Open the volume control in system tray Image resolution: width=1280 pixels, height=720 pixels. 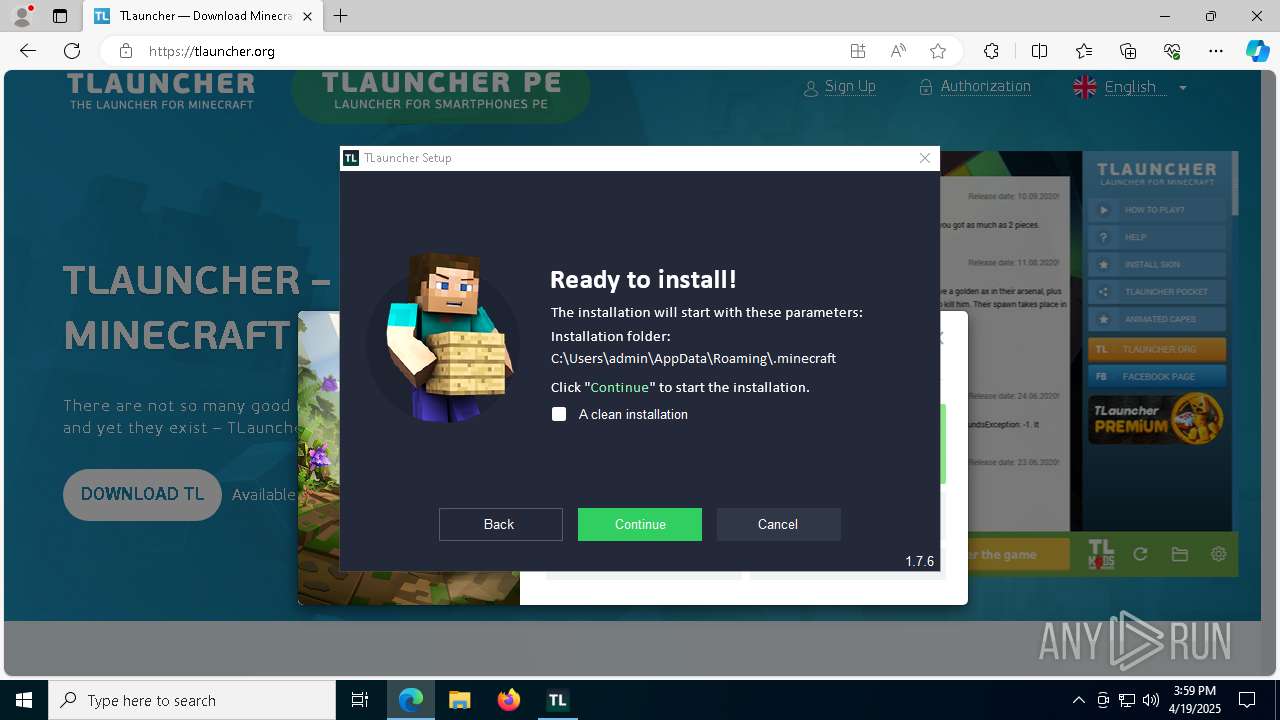(1150, 700)
